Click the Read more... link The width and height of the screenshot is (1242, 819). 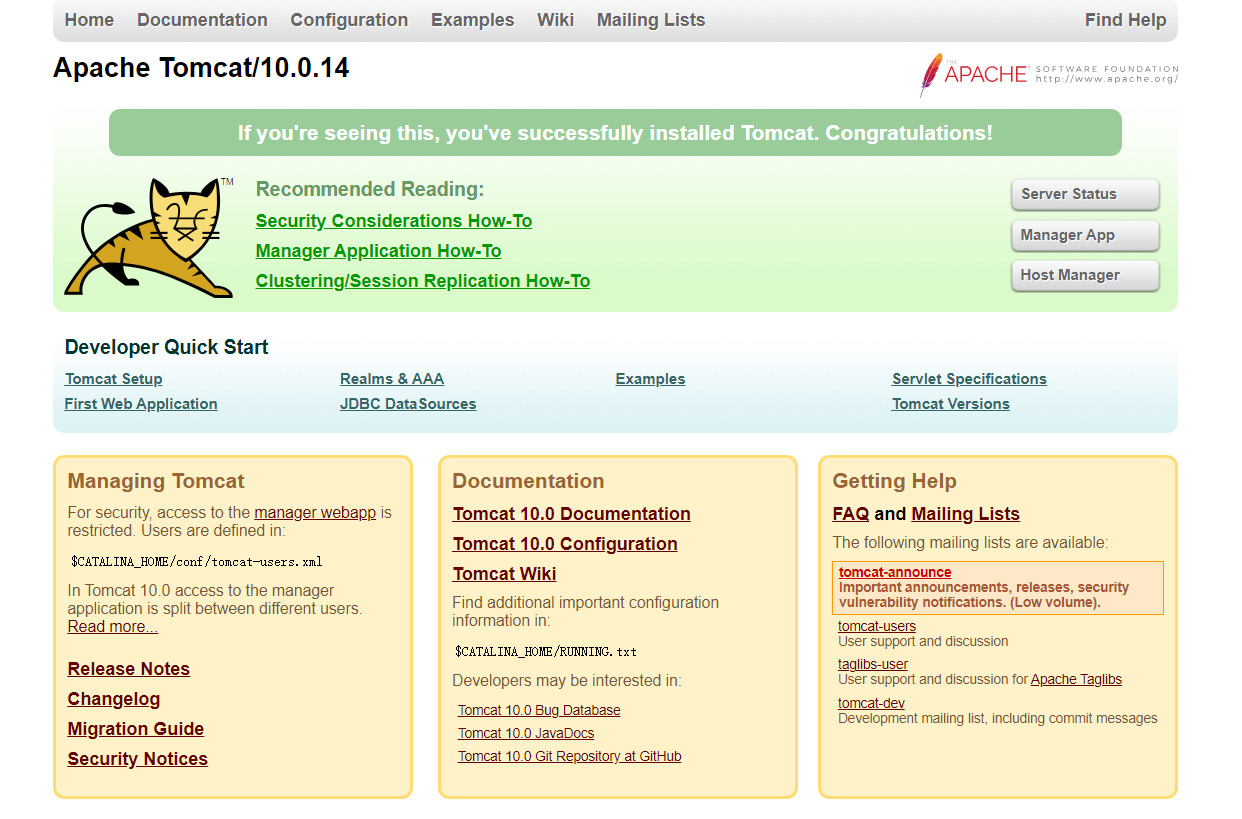pos(113,627)
